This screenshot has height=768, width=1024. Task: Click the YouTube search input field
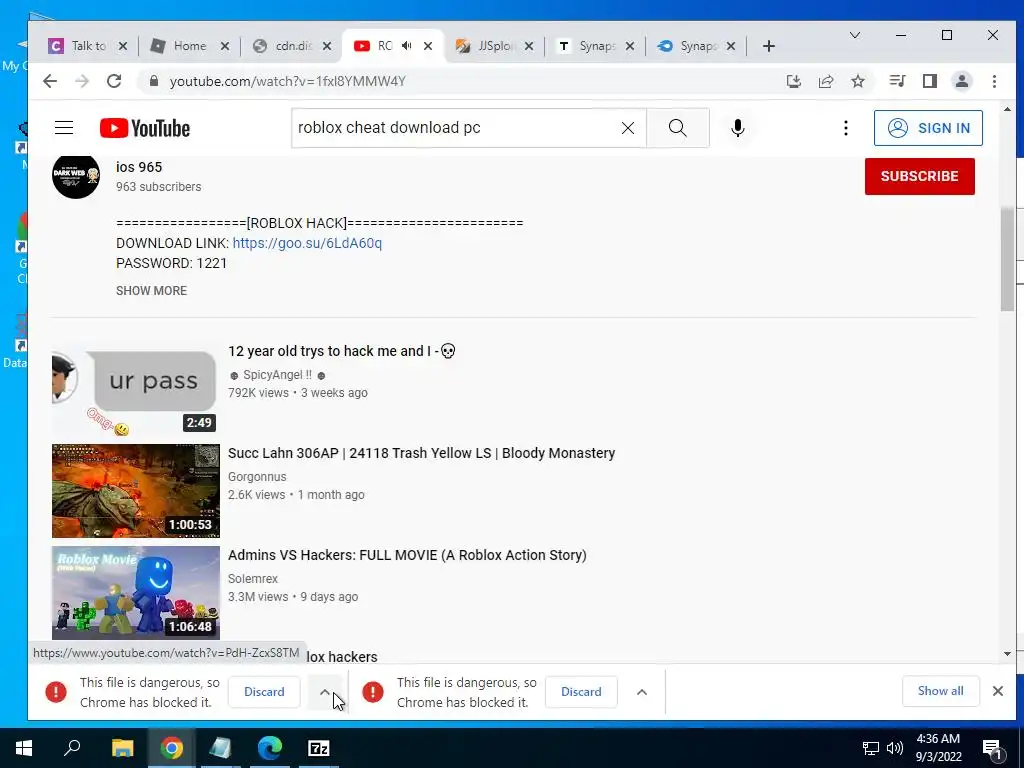pyautogui.click(x=457, y=128)
